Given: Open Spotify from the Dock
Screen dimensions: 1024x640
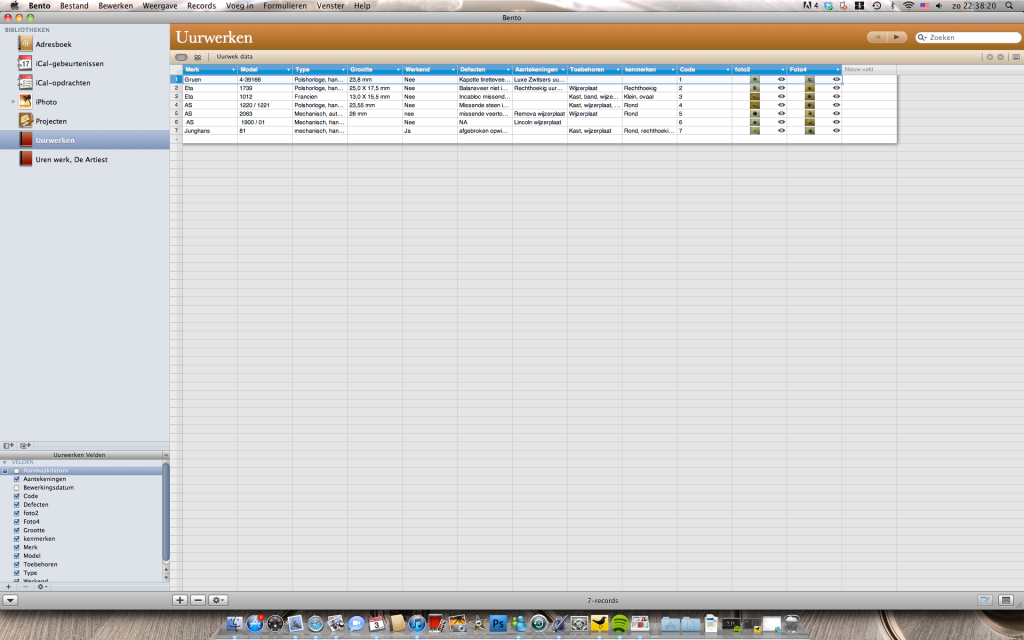Looking at the screenshot, I should (x=619, y=624).
